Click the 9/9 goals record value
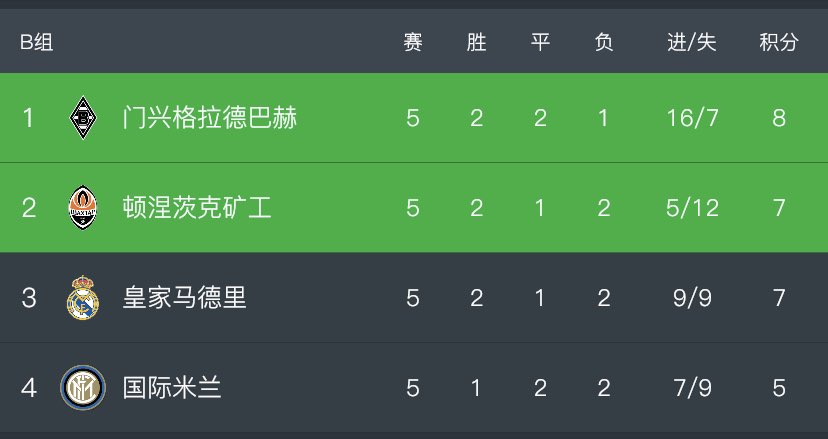 coord(692,298)
